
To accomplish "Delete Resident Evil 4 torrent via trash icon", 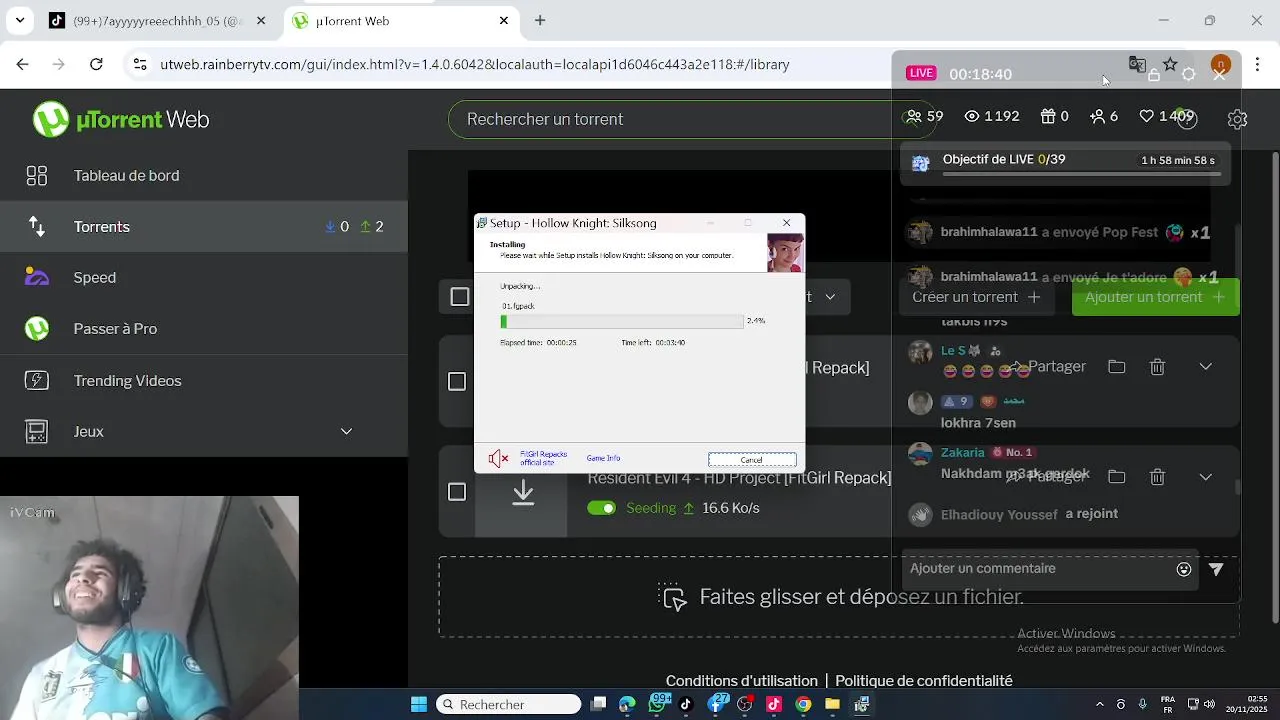I will (x=1157, y=477).
